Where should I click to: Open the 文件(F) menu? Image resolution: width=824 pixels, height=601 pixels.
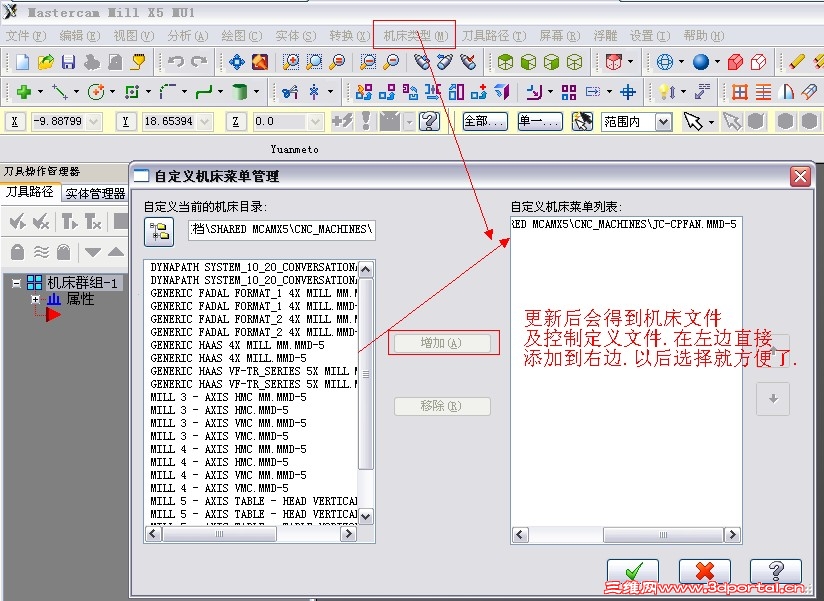(26, 36)
